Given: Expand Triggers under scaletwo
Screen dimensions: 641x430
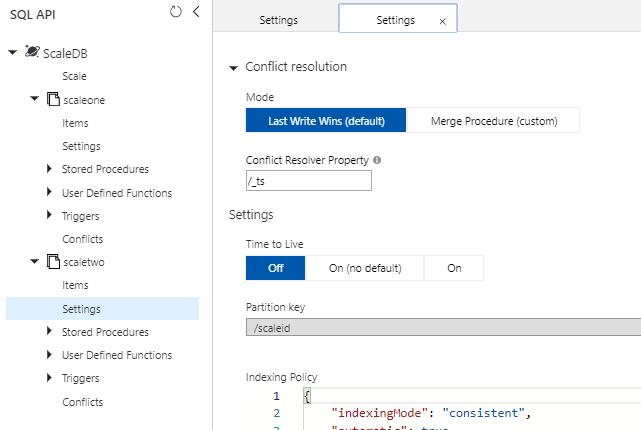Looking at the screenshot, I should click(x=50, y=378).
